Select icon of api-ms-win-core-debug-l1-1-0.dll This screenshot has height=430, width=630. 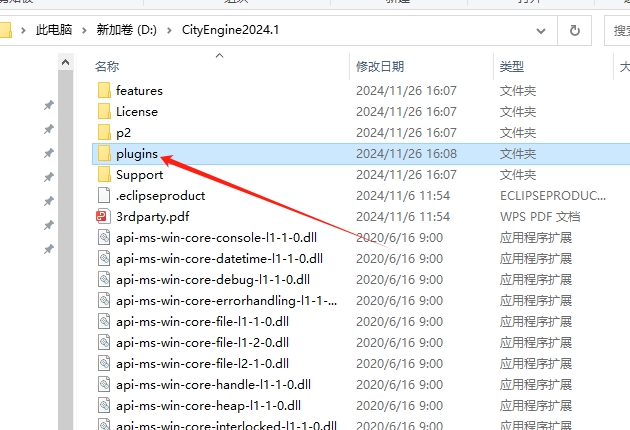tap(104, 279)
